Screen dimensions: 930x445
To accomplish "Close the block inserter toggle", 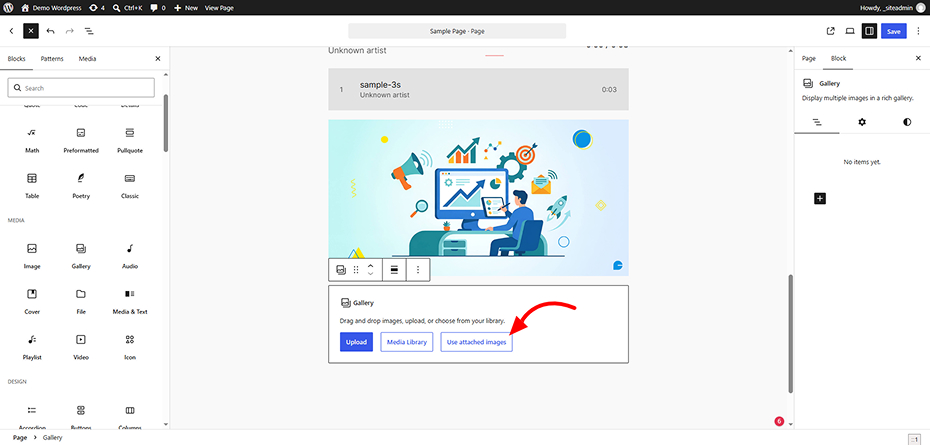I will (31, 31).
